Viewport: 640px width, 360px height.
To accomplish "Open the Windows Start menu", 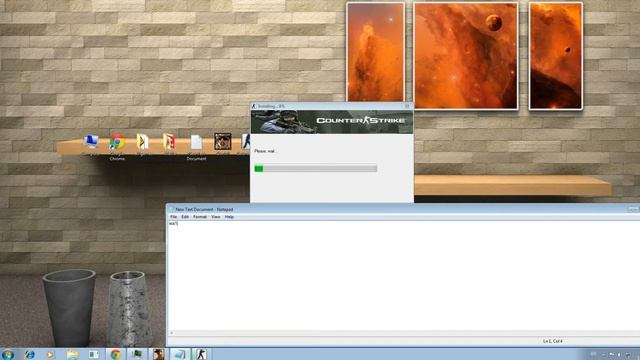I will click(7, 354).
